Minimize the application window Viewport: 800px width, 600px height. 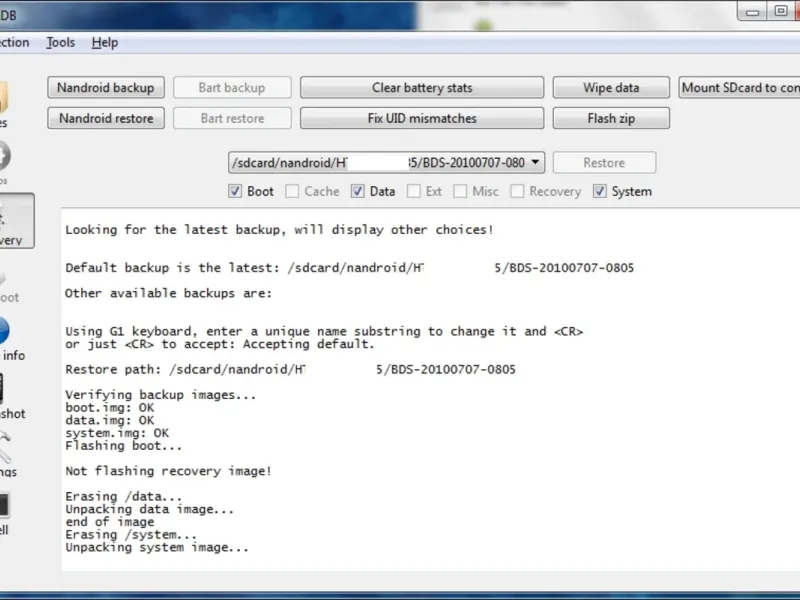coord(753,11)
